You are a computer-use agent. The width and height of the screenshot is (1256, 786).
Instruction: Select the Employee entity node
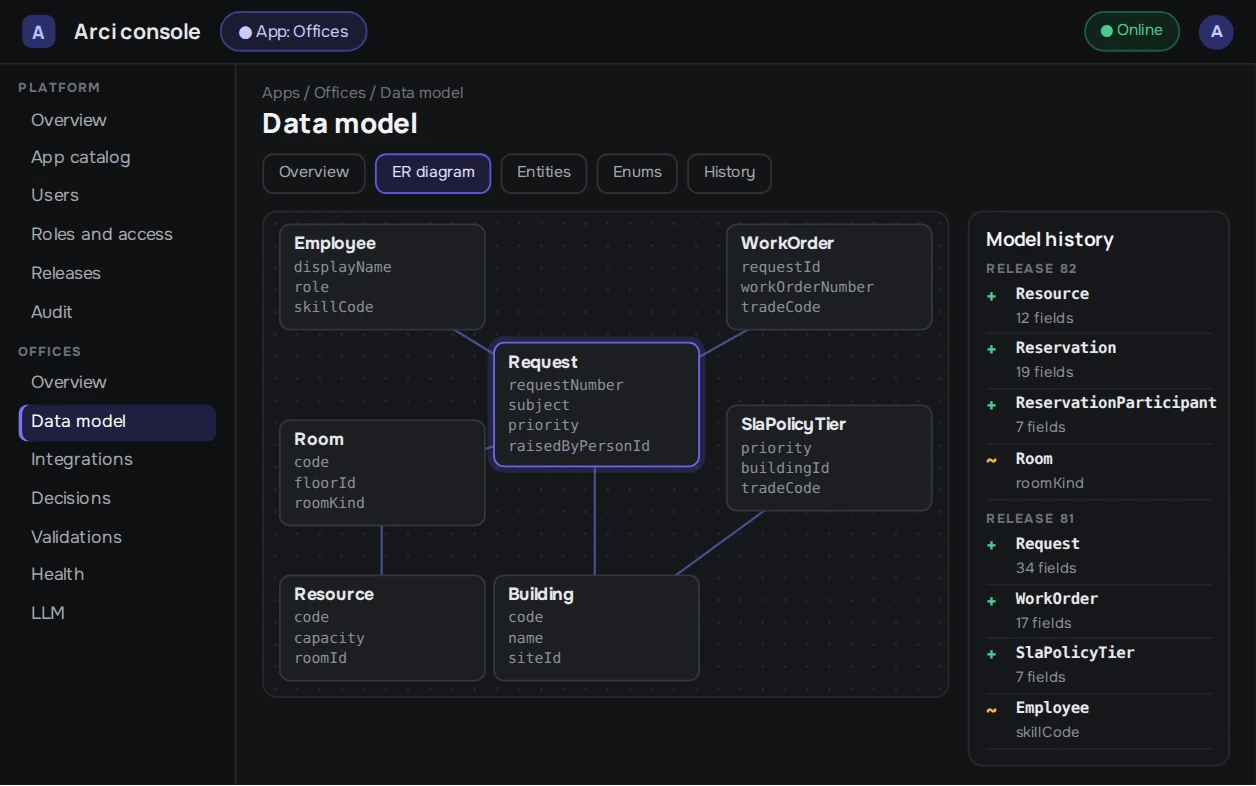click(x=382, y=277)
